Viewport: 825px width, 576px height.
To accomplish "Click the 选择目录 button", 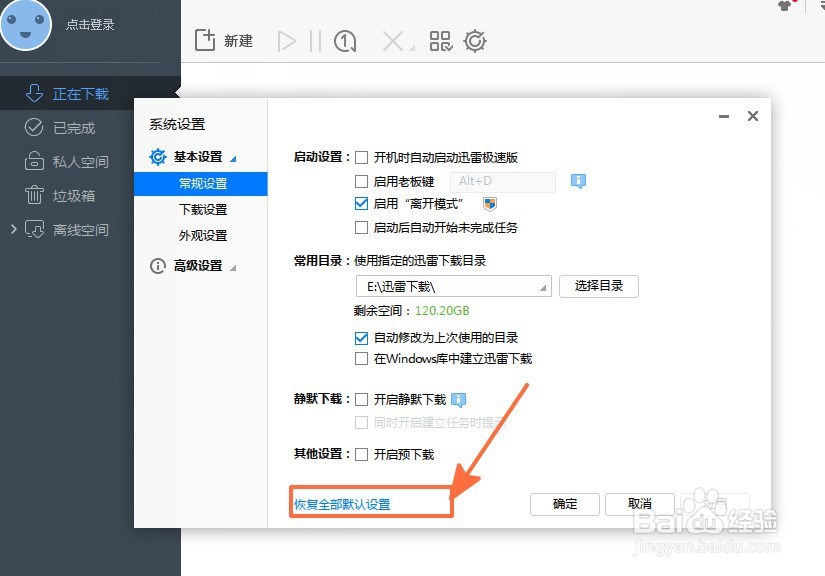I will [599, 286].
